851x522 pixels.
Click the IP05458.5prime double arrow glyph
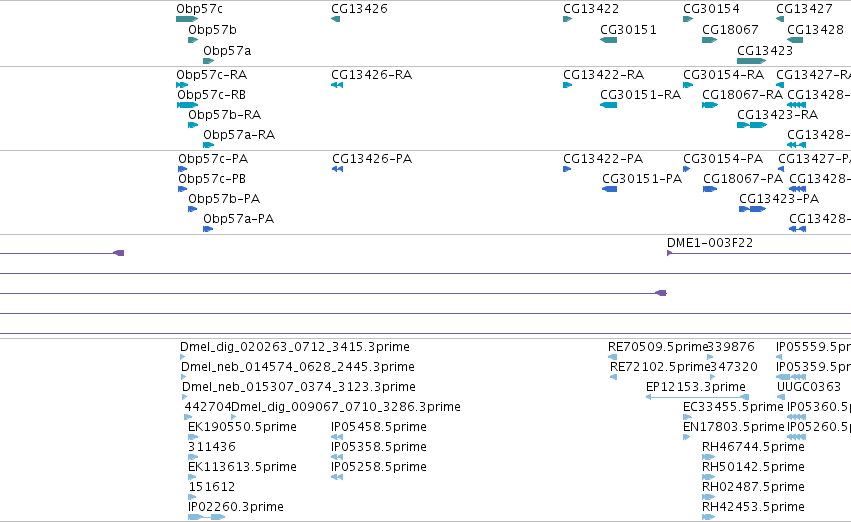coord(337,437)
